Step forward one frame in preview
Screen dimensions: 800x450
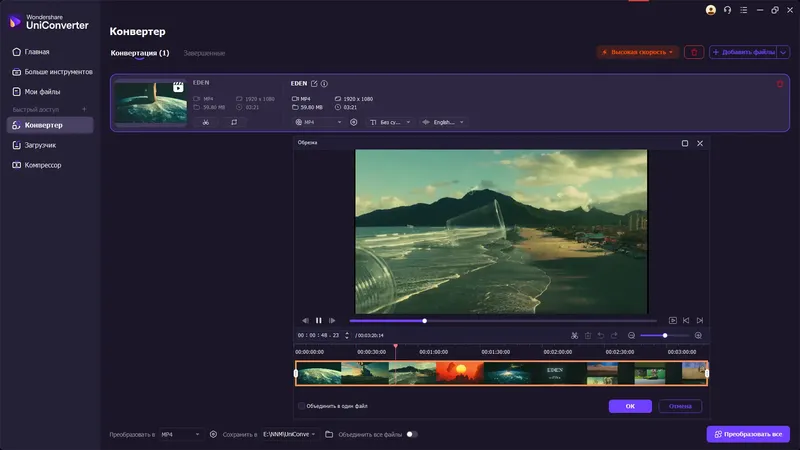pos(332,320)
